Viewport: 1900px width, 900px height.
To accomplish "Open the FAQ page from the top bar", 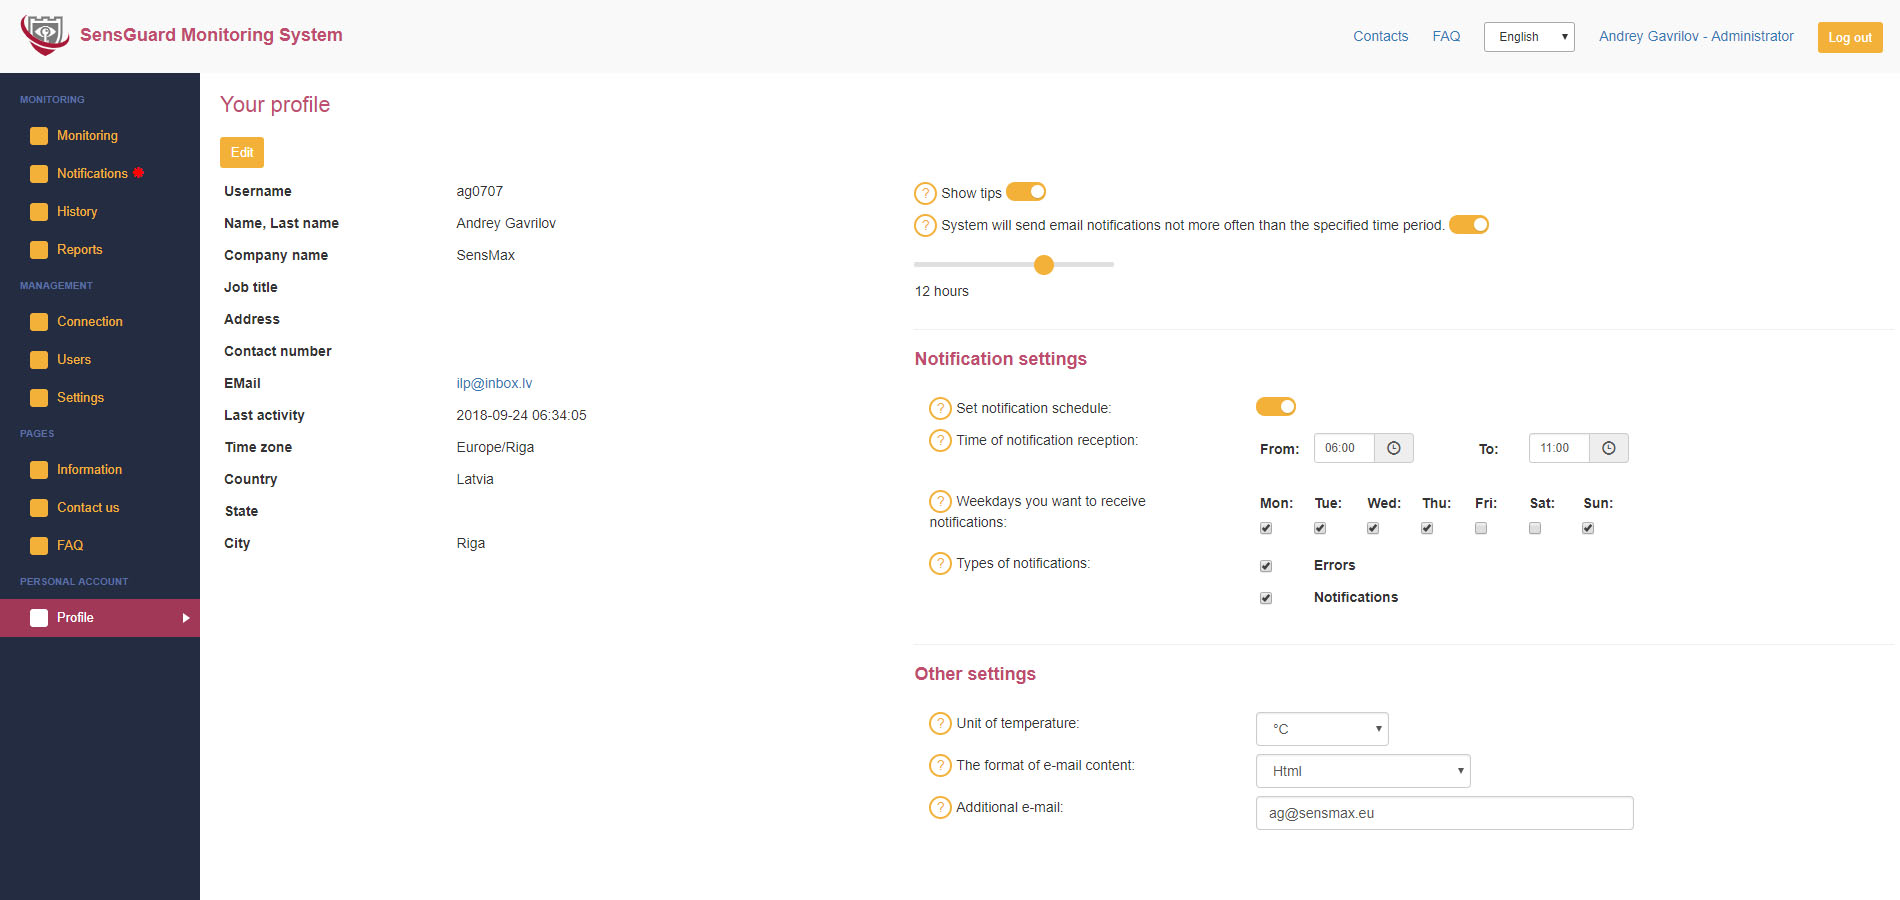I will coord(1446,36).
